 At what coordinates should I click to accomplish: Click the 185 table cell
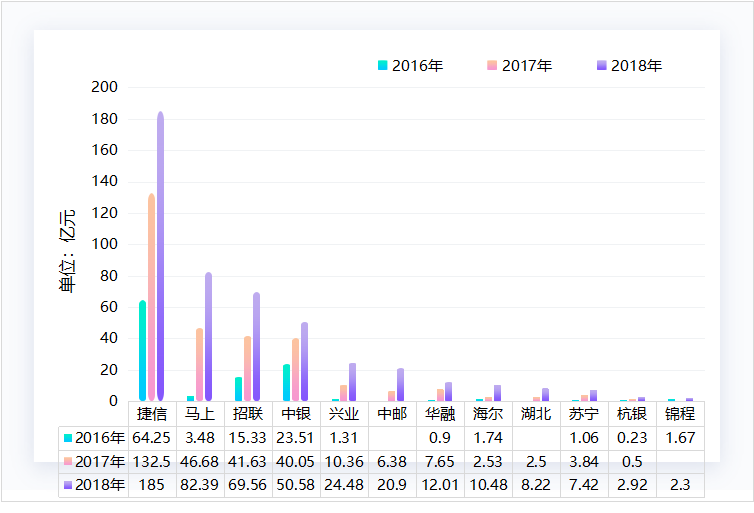click(152, 485)
